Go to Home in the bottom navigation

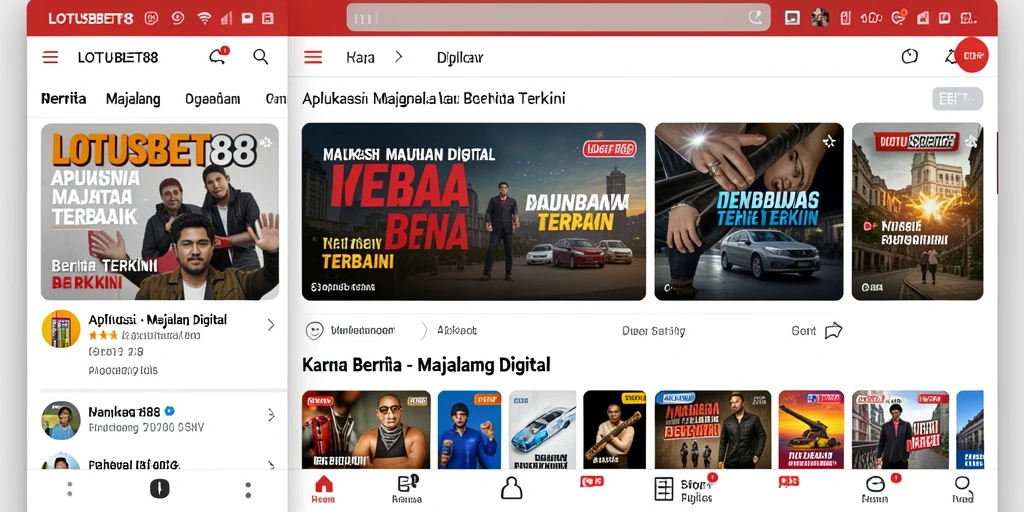323,490
